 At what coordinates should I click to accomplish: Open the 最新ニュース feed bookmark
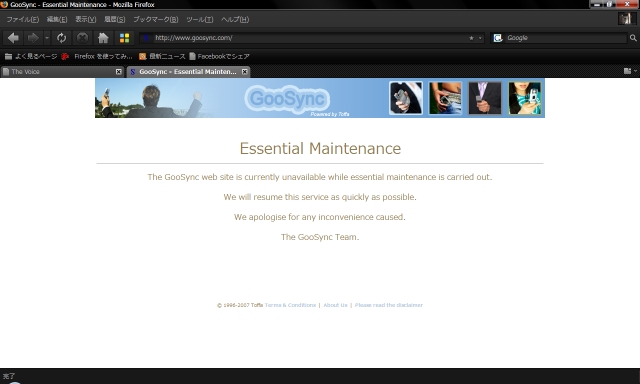pos(162,56)
